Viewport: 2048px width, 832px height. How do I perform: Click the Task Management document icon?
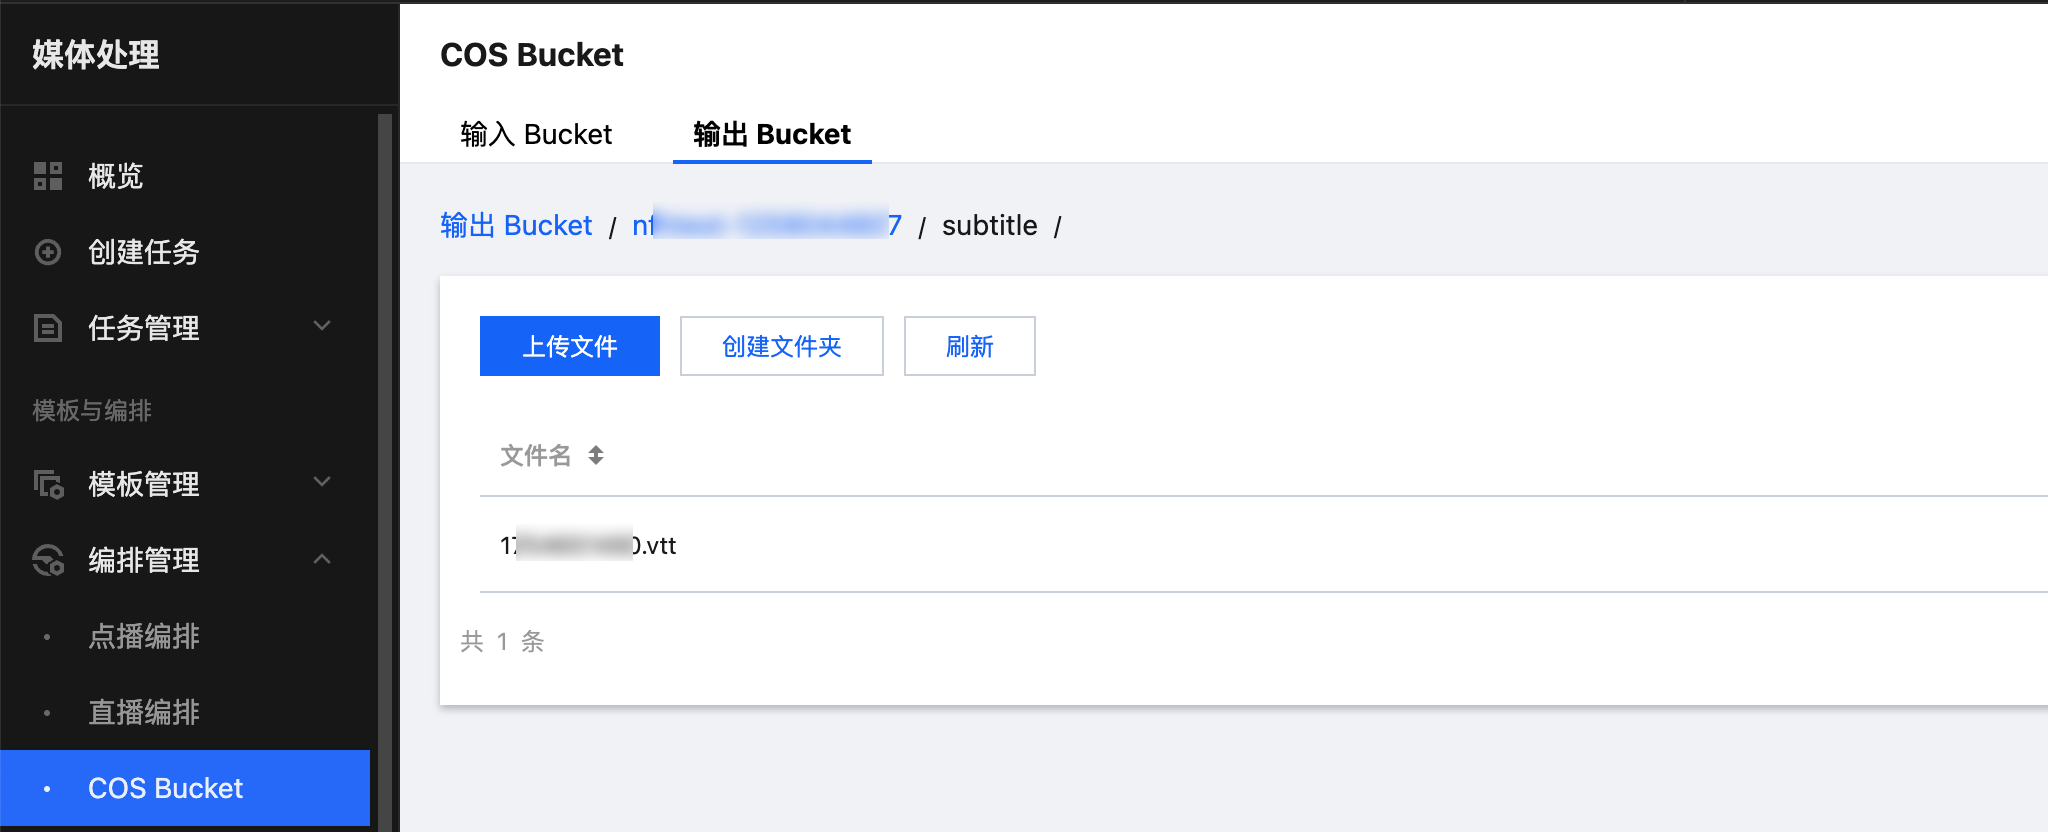tap(48, 328)
